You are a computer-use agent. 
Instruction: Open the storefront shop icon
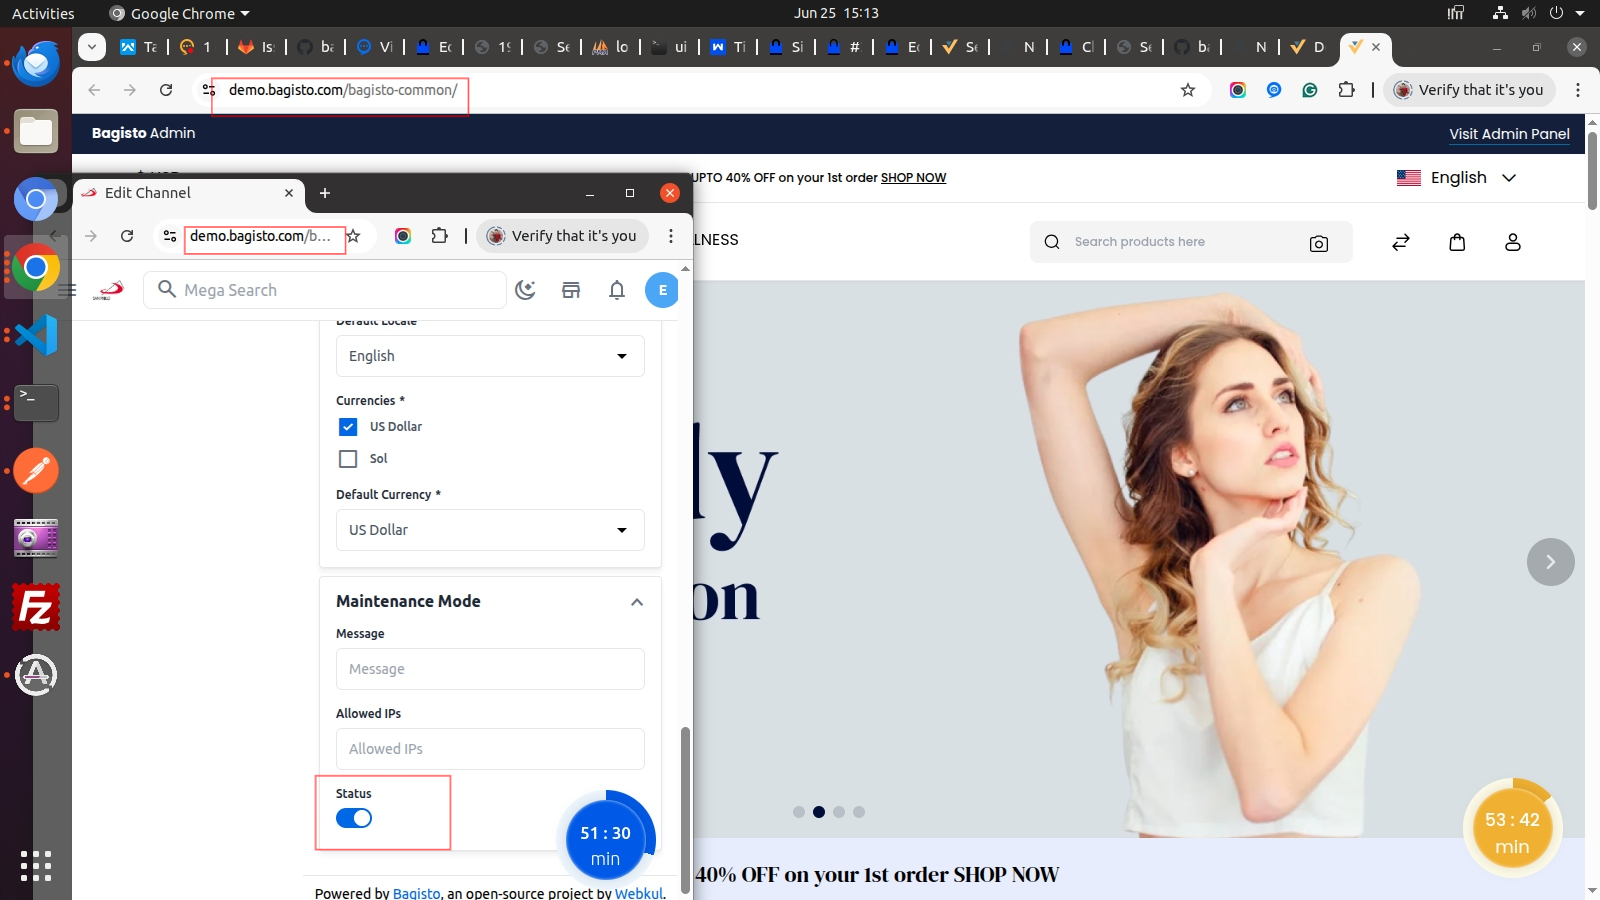click(571, 290)
